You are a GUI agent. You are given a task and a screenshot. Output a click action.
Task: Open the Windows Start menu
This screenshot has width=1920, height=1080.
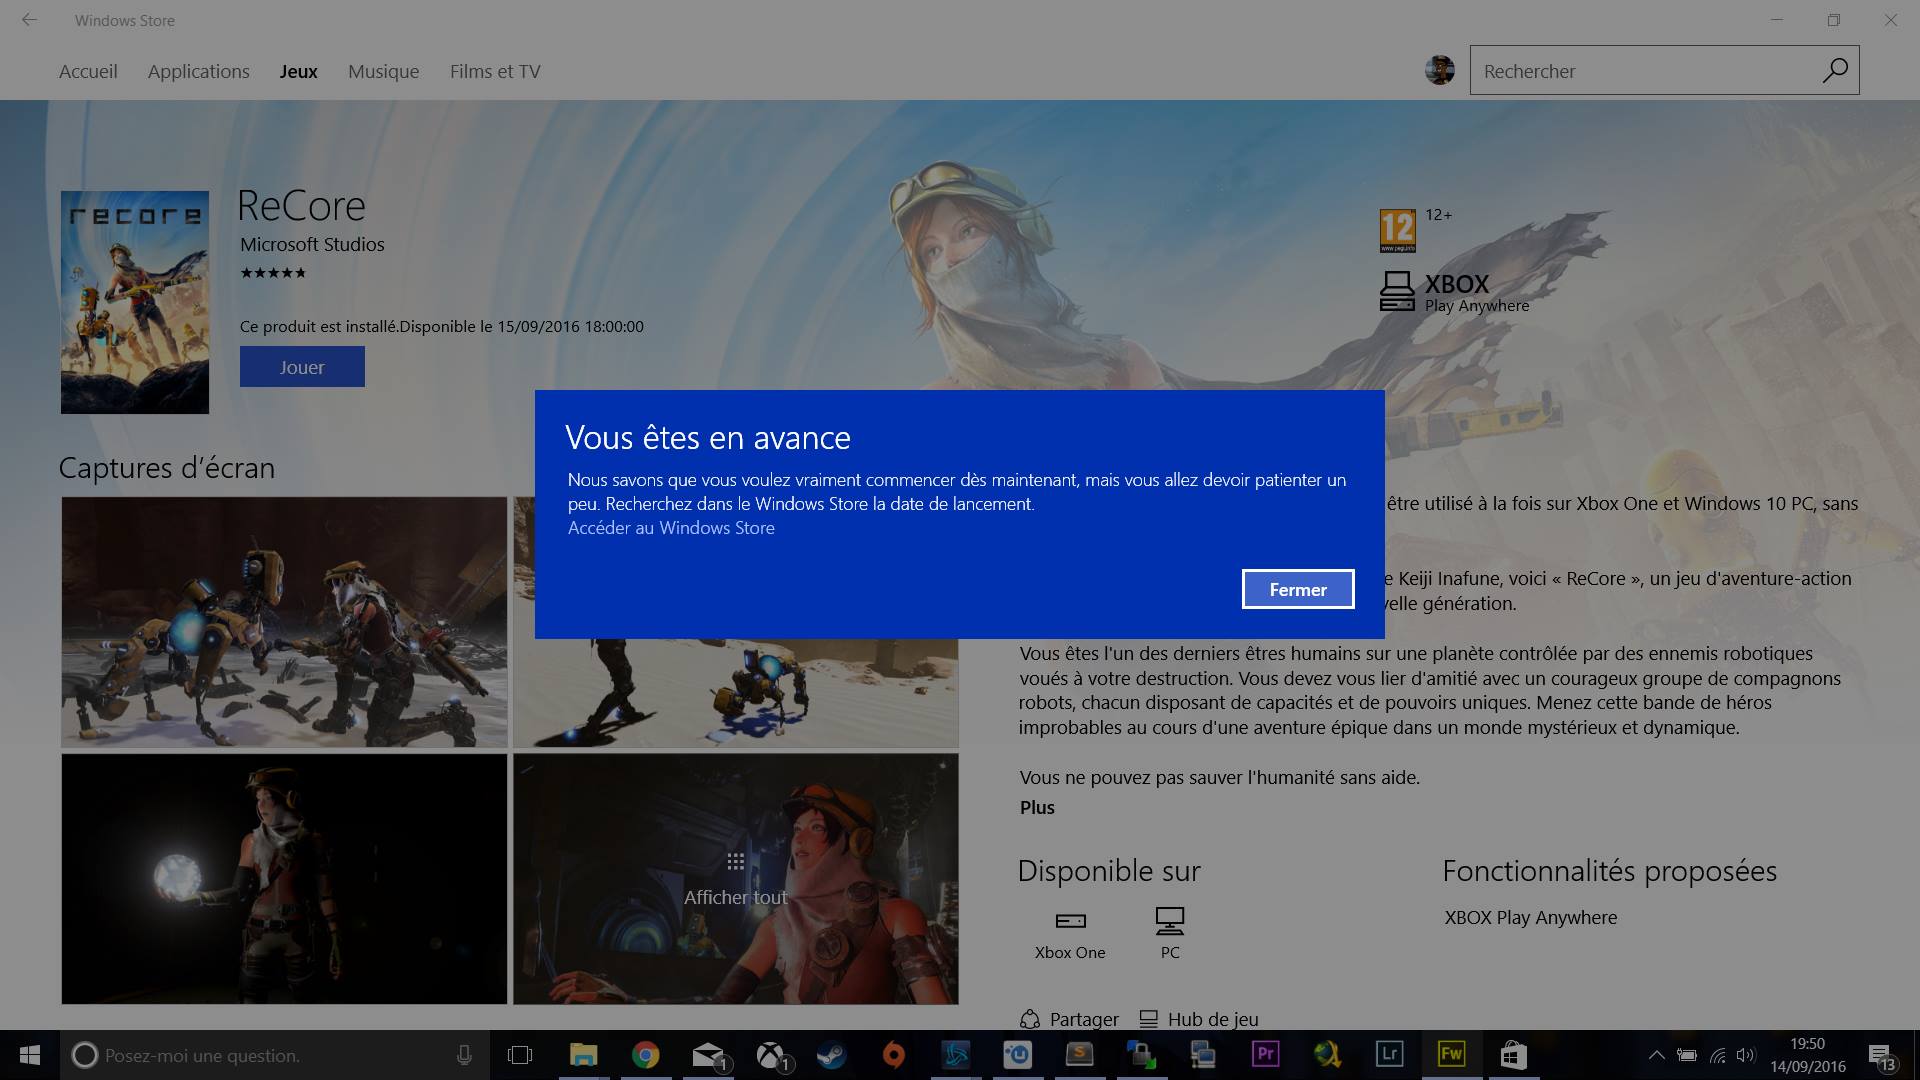click(29, 1055)
